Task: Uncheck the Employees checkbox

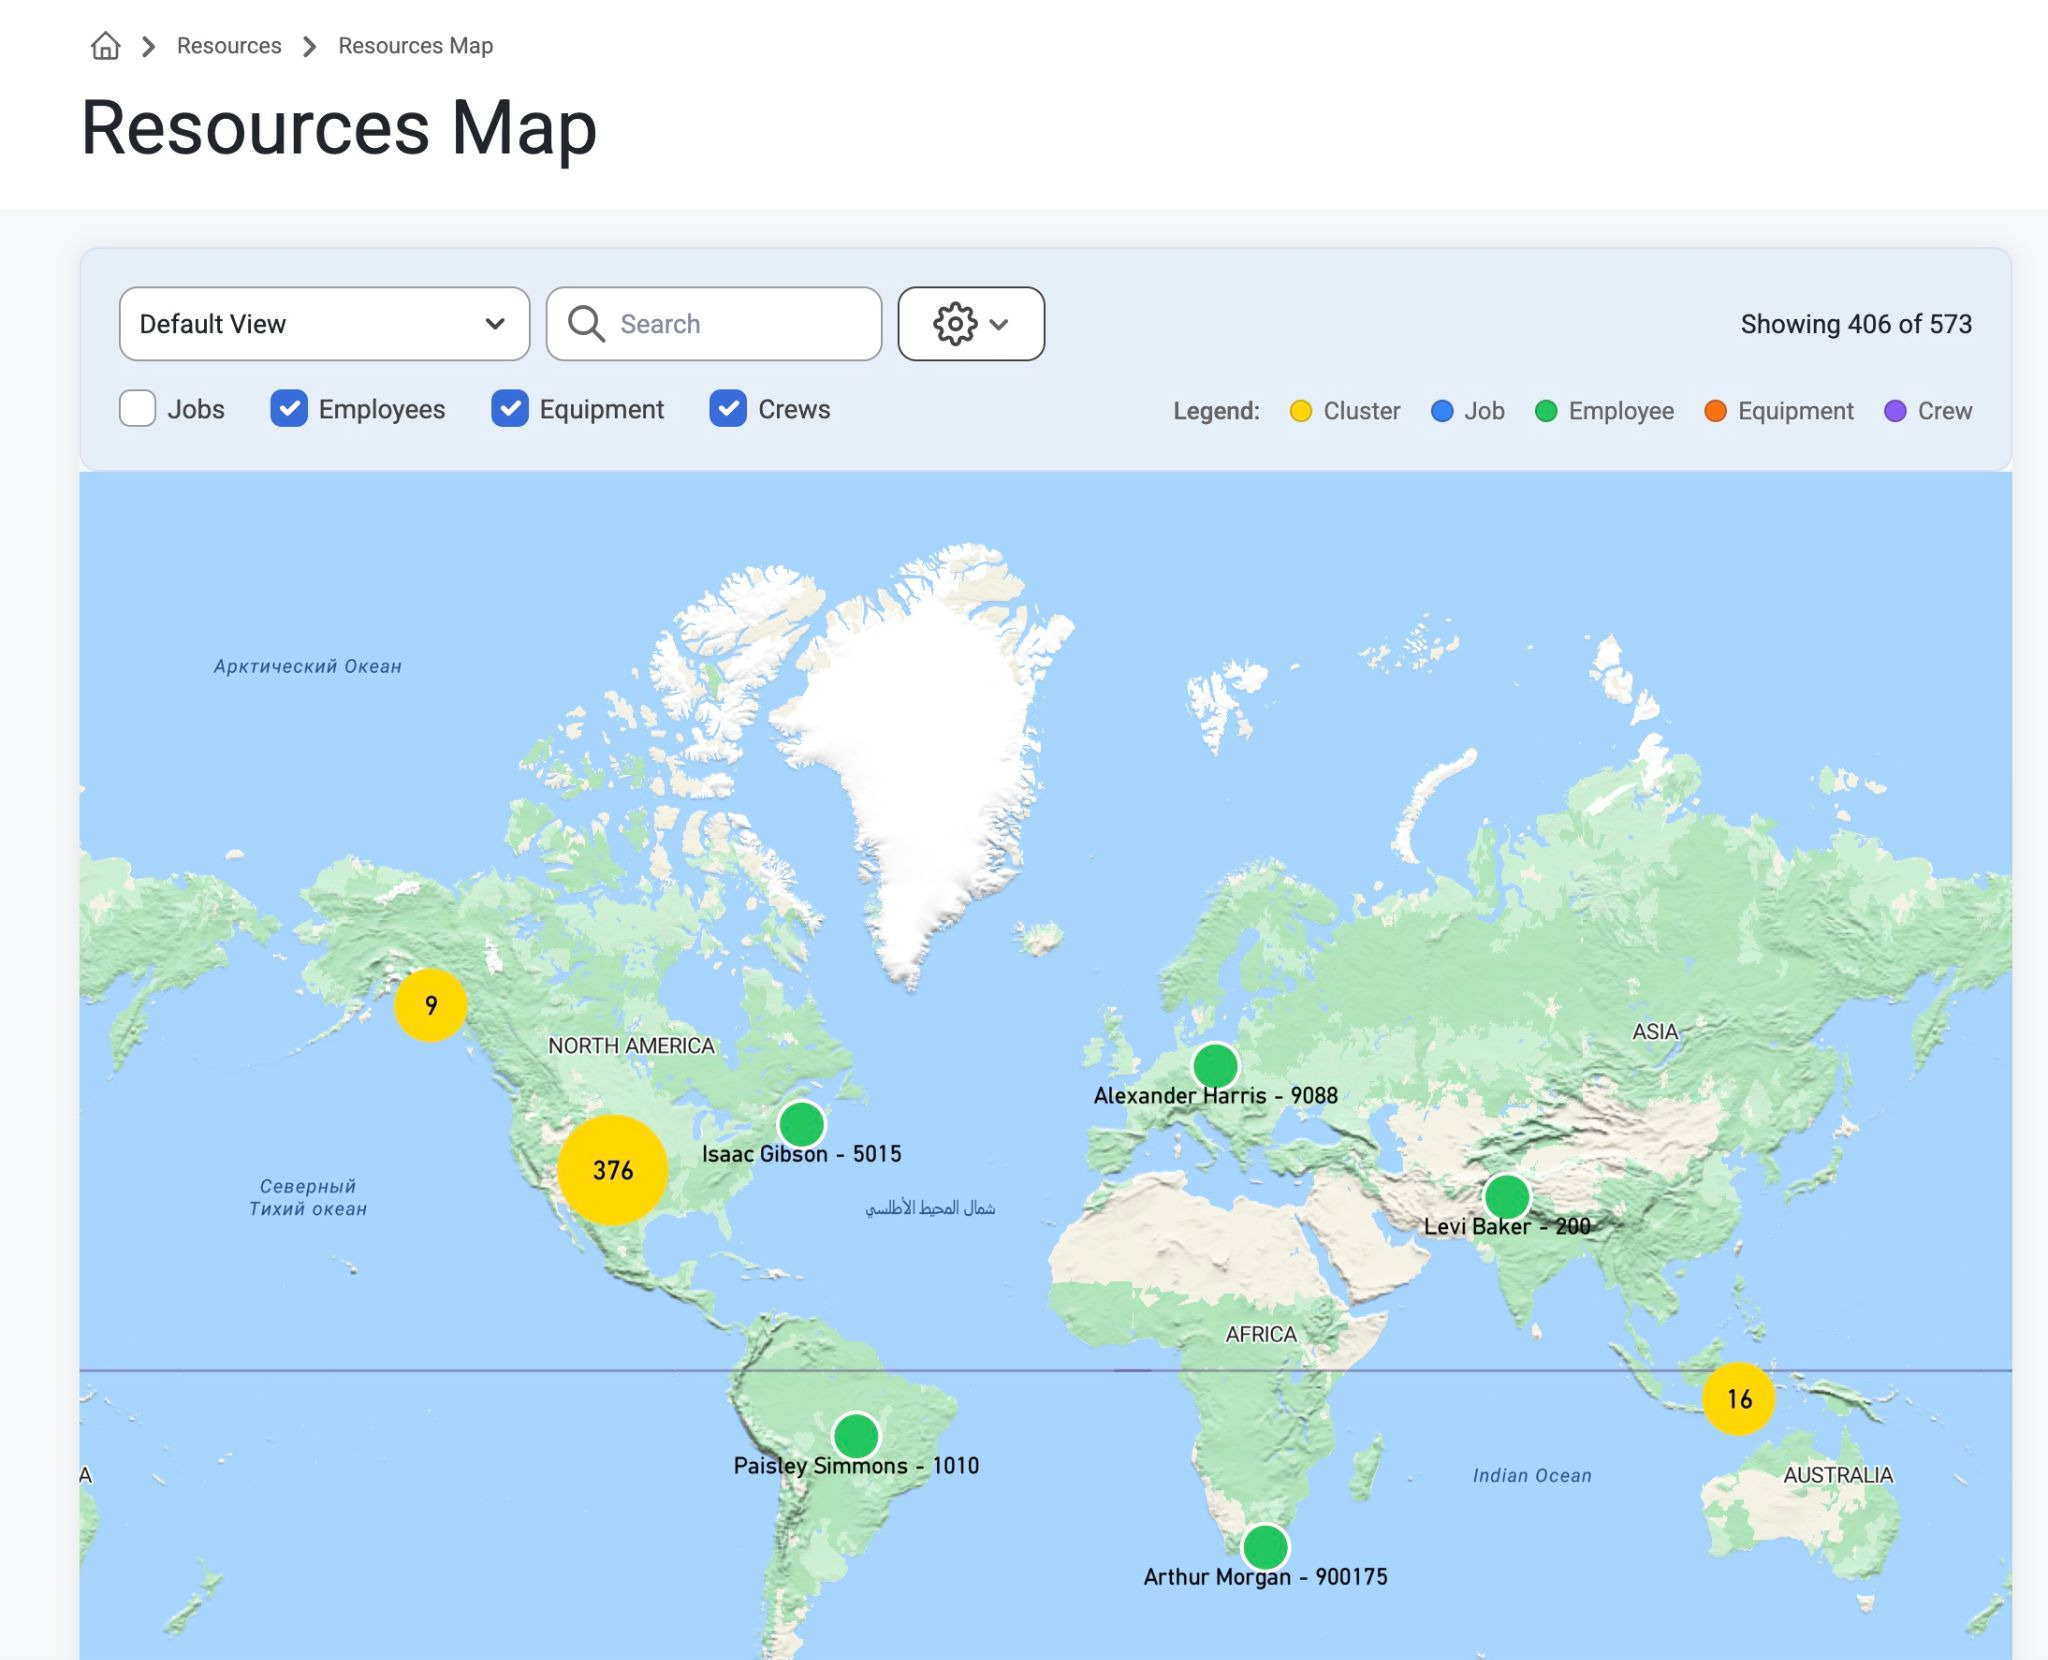Action: (289, 409)
